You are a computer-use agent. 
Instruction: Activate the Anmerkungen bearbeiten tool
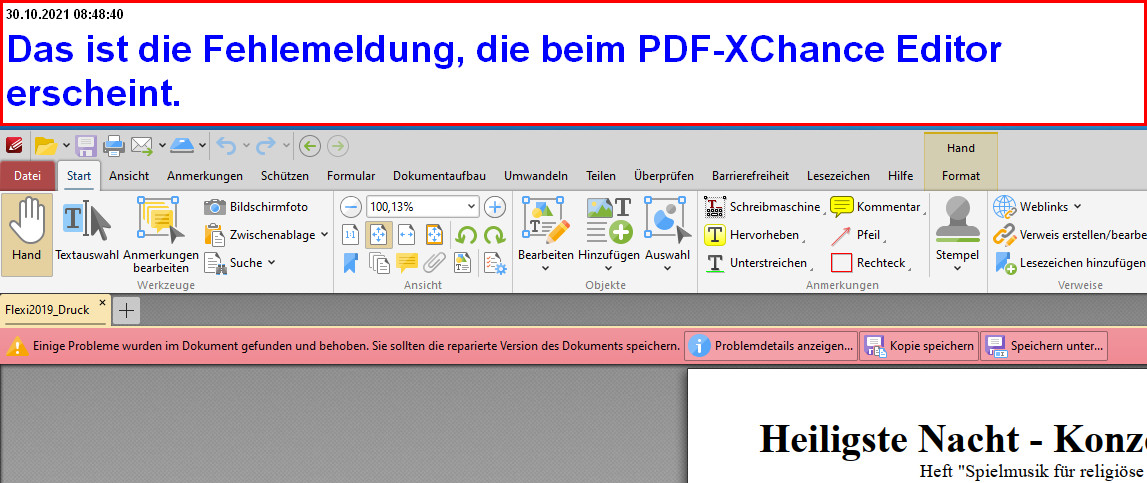point(161,233)
